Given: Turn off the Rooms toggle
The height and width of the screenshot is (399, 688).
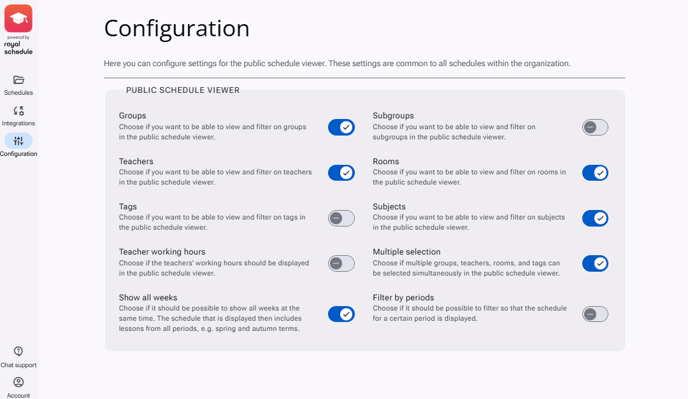Looking at the screenshot, I should (x=595, y=173).
